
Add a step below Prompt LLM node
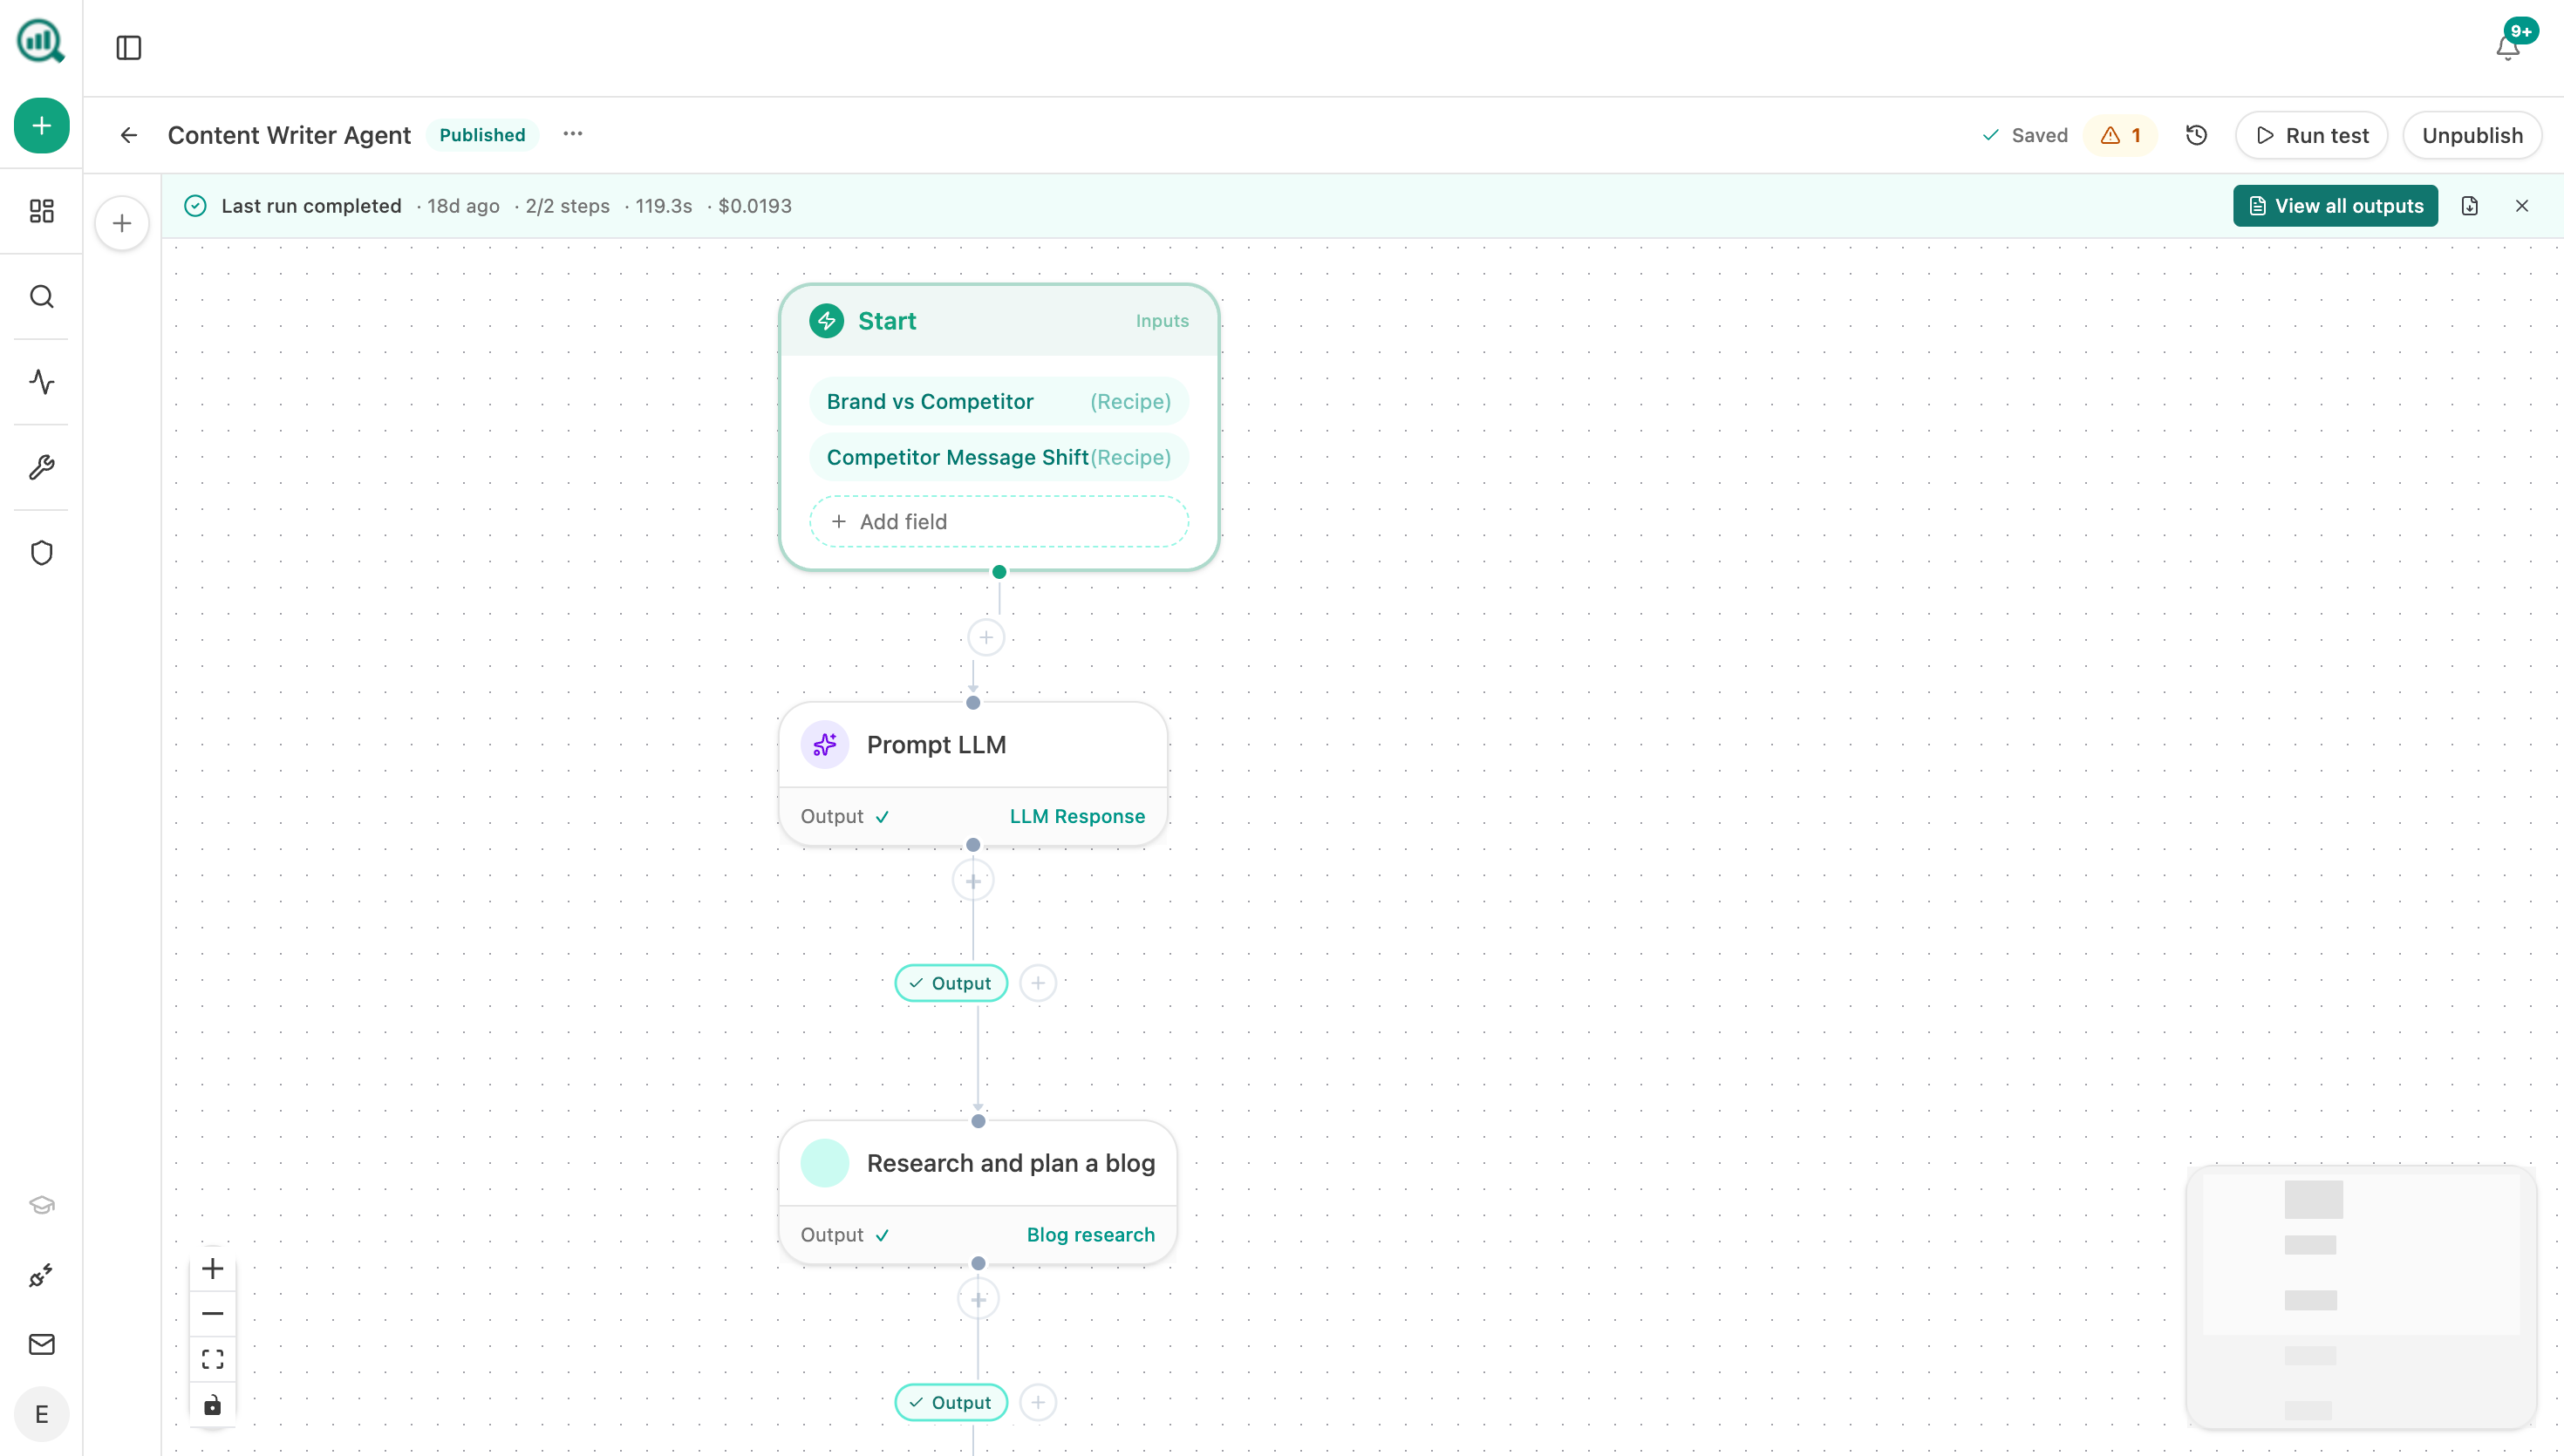tap(972, 881)
